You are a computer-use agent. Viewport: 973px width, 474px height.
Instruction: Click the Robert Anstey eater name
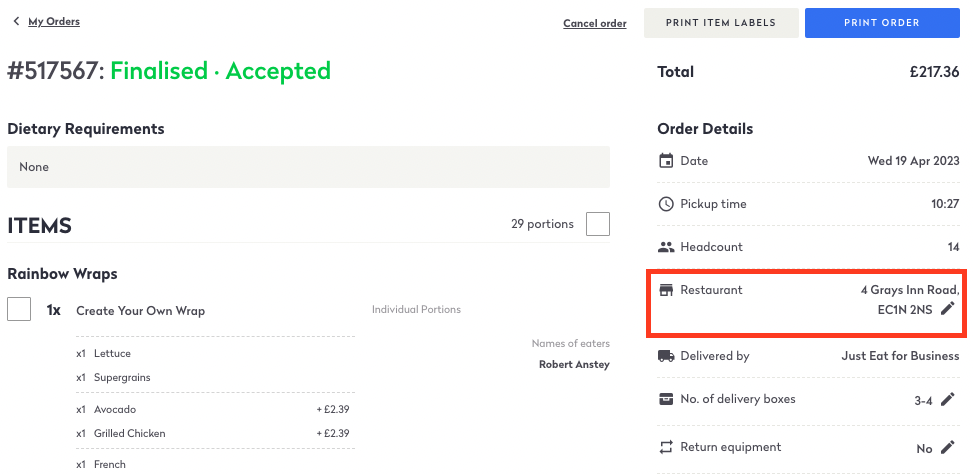tap(574, 365)
